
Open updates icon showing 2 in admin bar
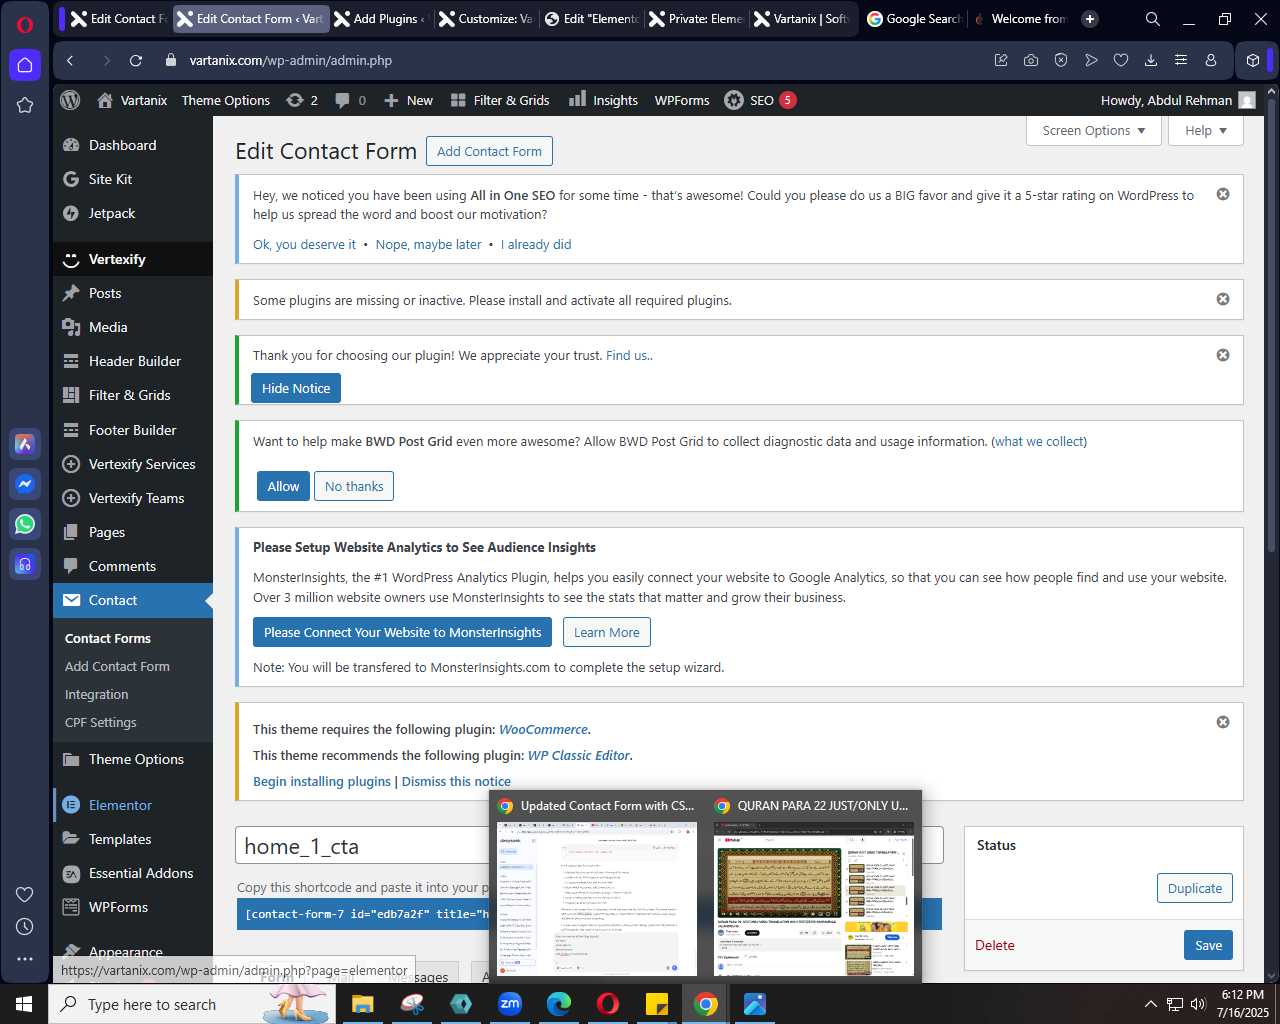click(x=302, y=100)
